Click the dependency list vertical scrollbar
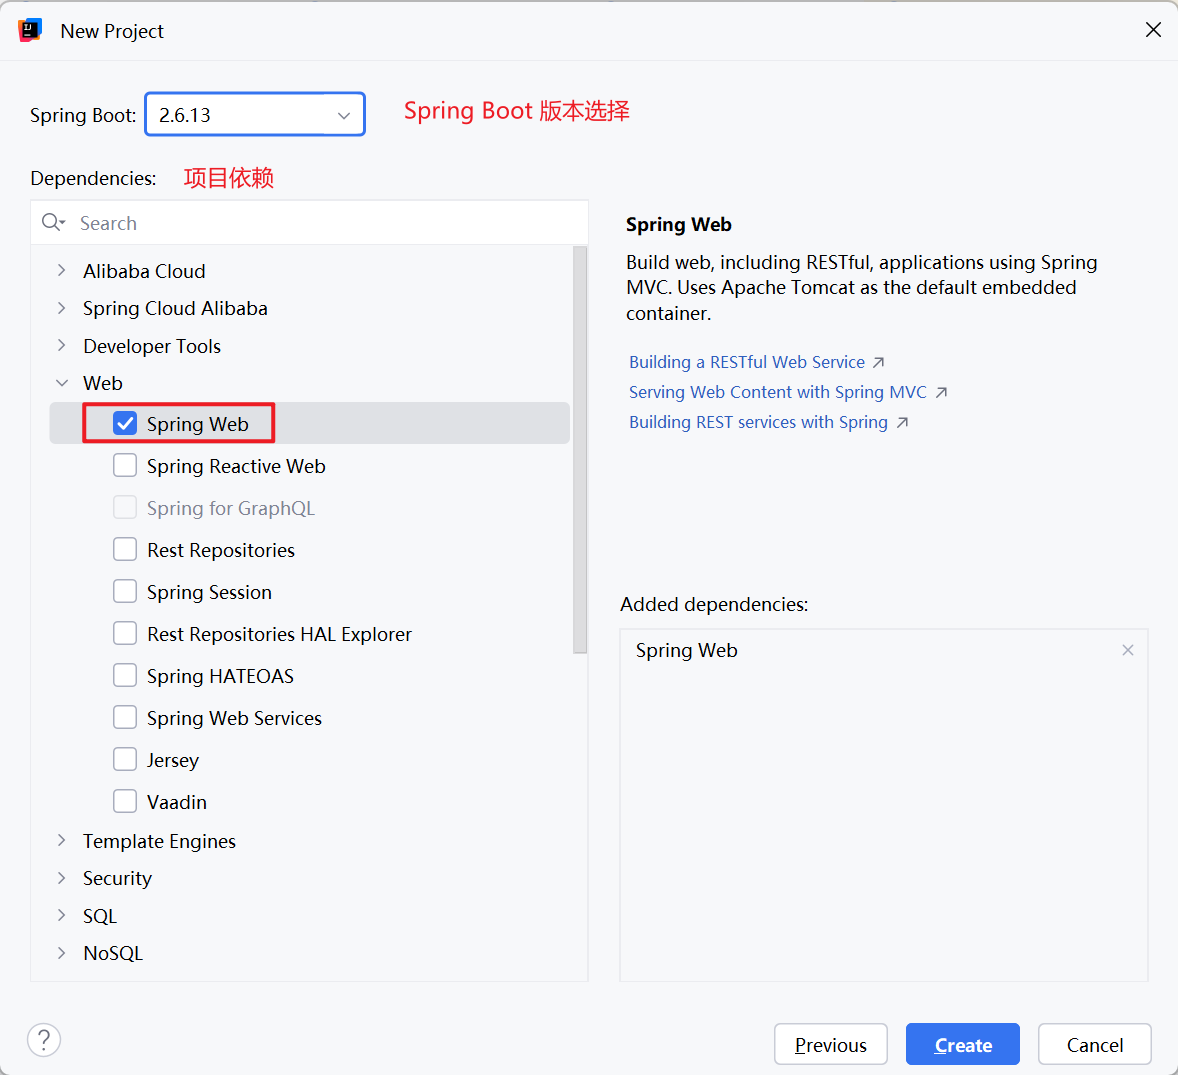The height and width of the screenshot is (1075, 1178). pos(579,449)
